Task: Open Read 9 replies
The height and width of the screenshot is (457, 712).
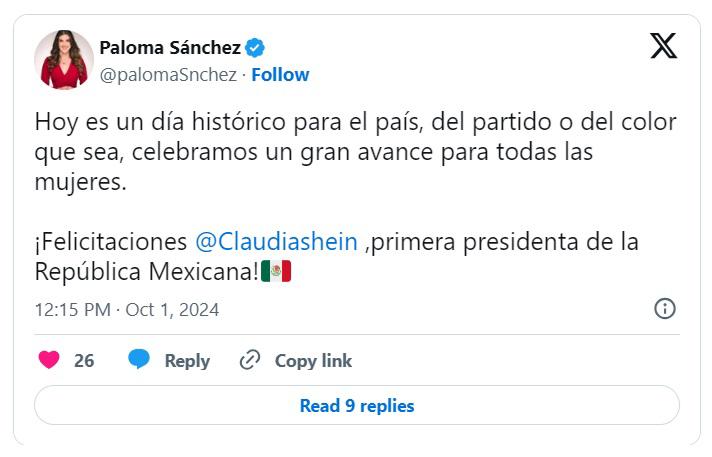Action: [x=356, y=406]
